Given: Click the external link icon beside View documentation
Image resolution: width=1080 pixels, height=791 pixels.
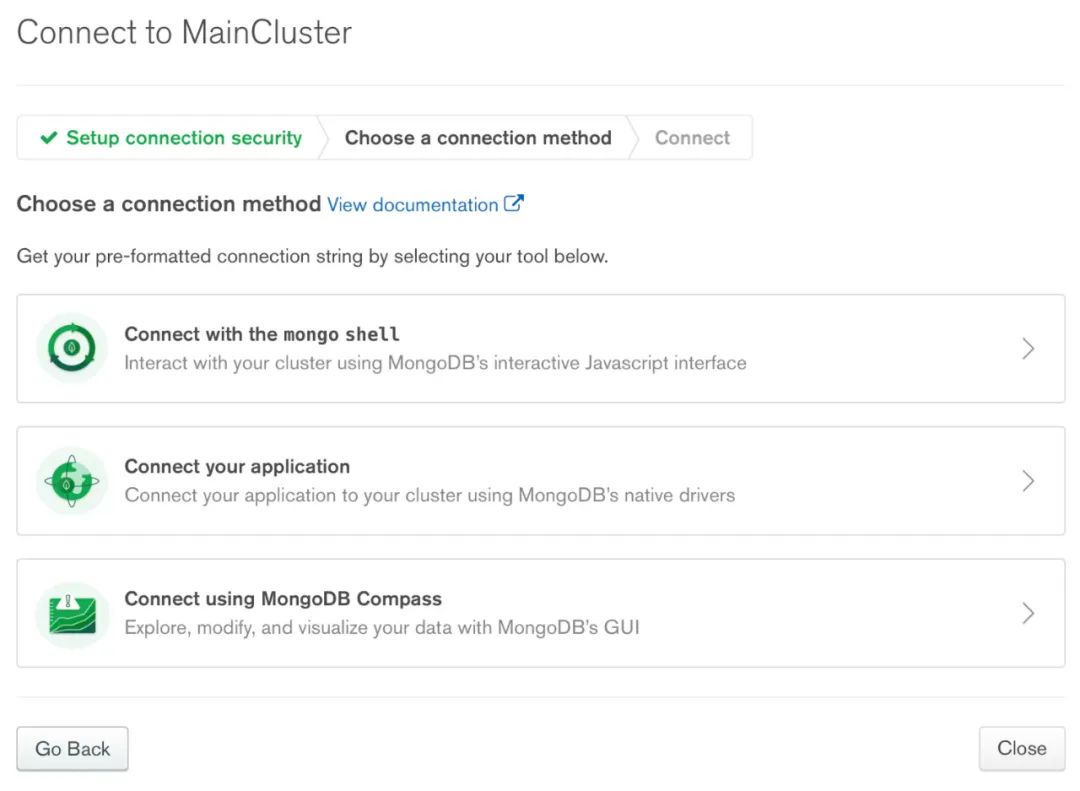Looking at the screenshot, I should (514, 203).
